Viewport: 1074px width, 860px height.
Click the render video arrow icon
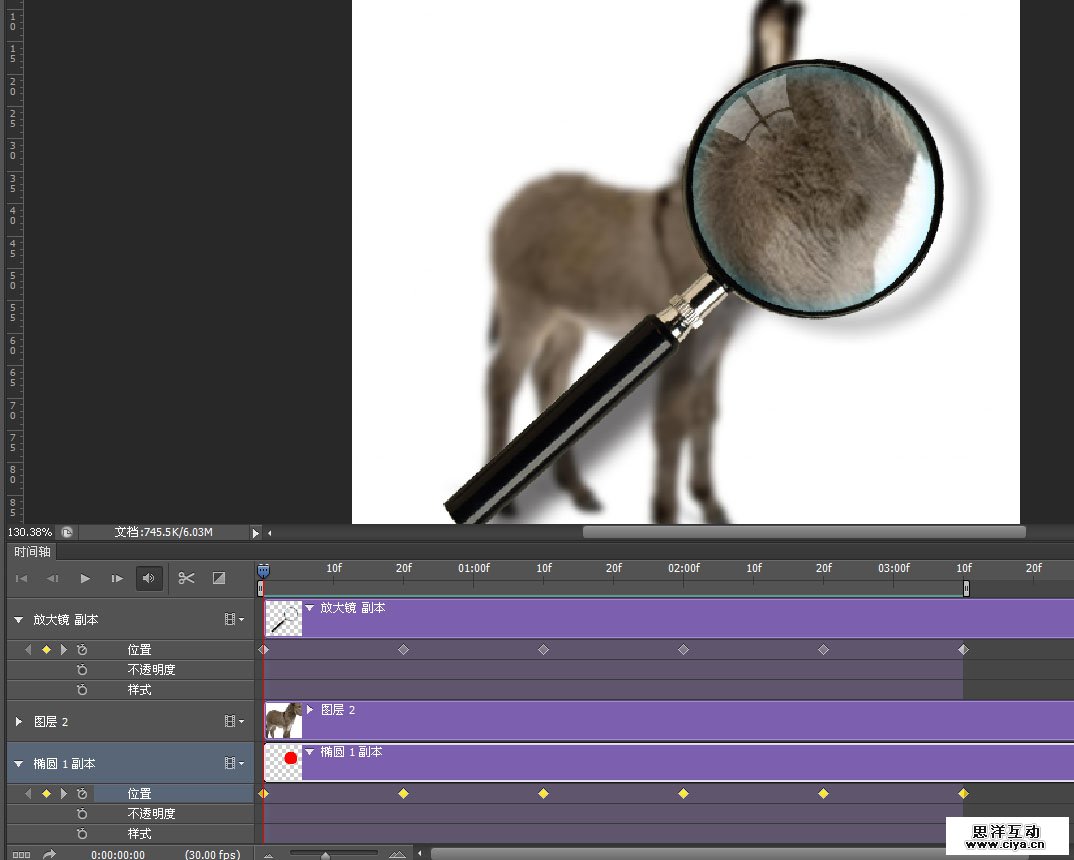[49, 854]
